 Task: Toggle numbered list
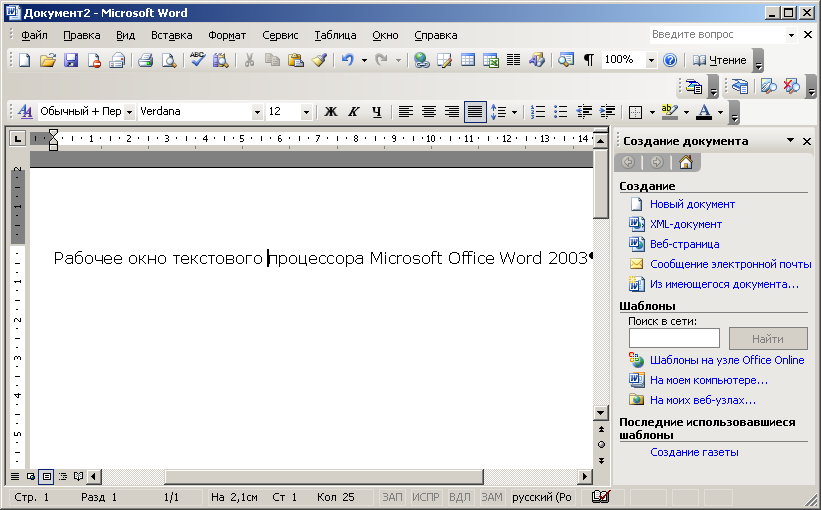pos(538,112)
